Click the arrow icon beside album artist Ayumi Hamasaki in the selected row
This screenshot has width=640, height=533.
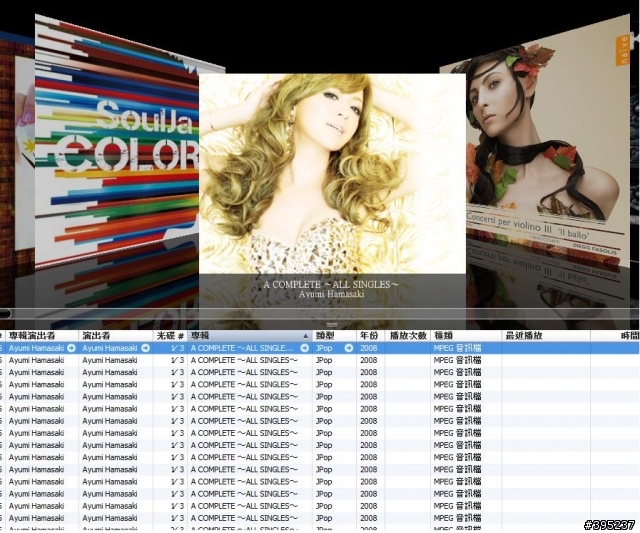coord(71,348)
